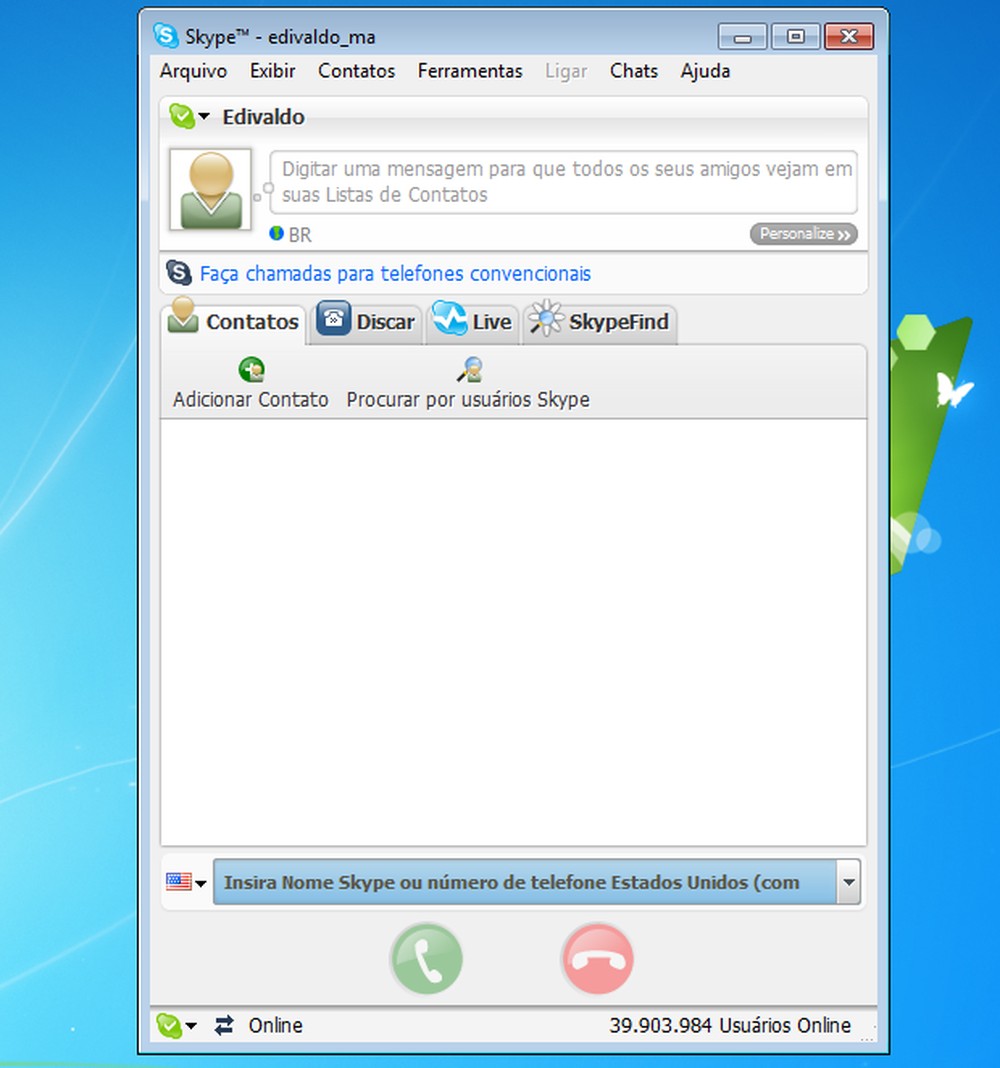This screenshot has width=1000, height=1068.
Task: Click the BR location globe icon
Action: (x=277, y=232)
